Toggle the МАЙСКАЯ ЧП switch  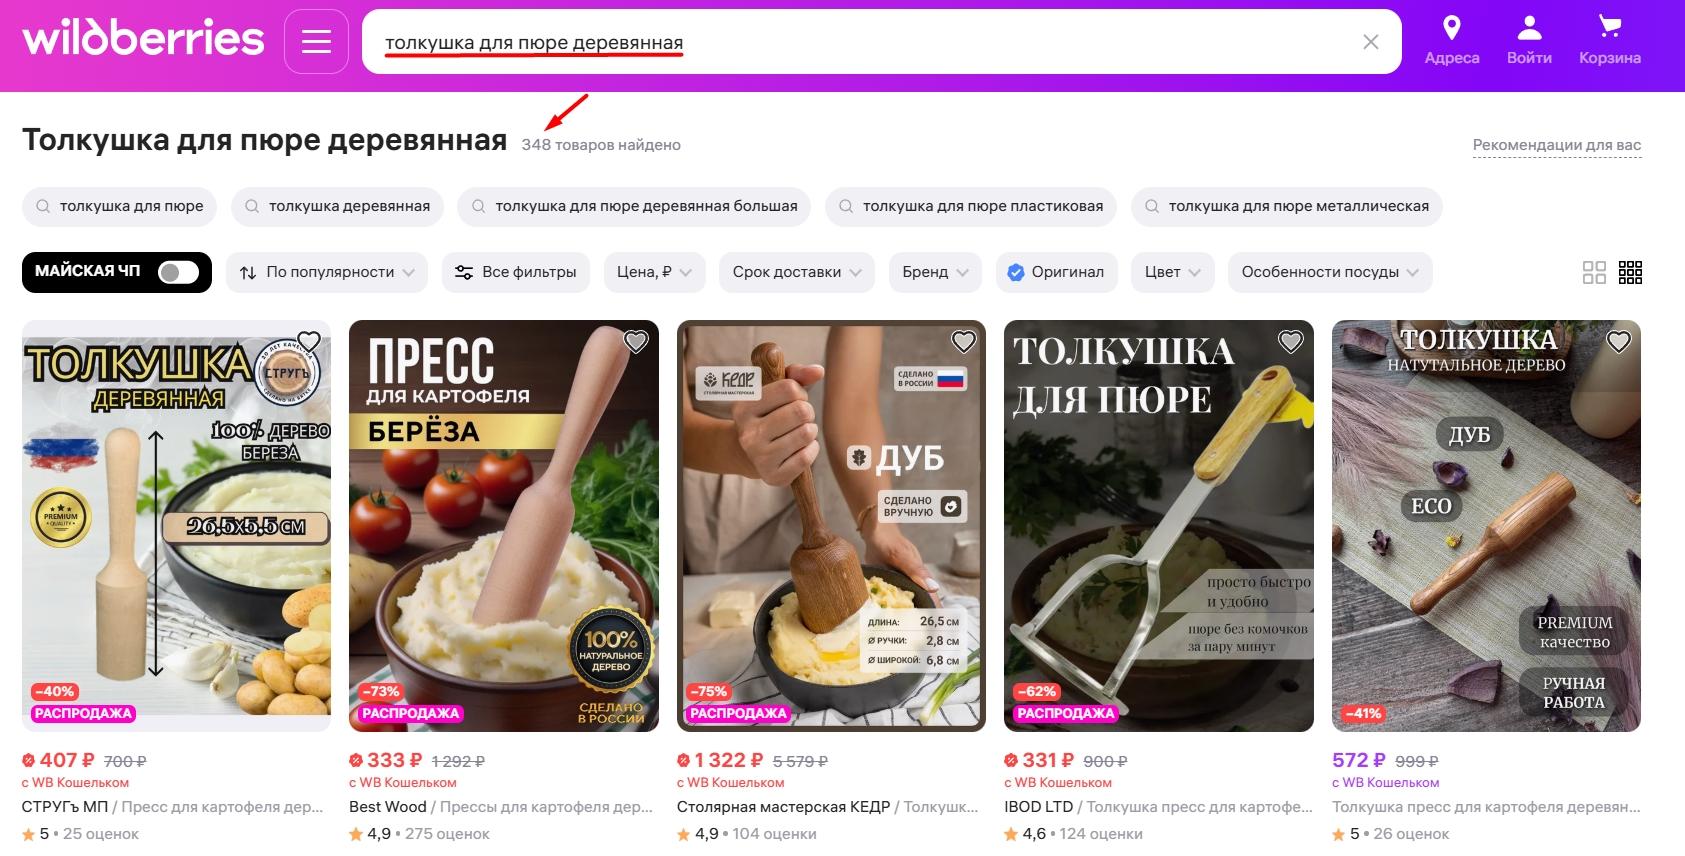point(179,272)
